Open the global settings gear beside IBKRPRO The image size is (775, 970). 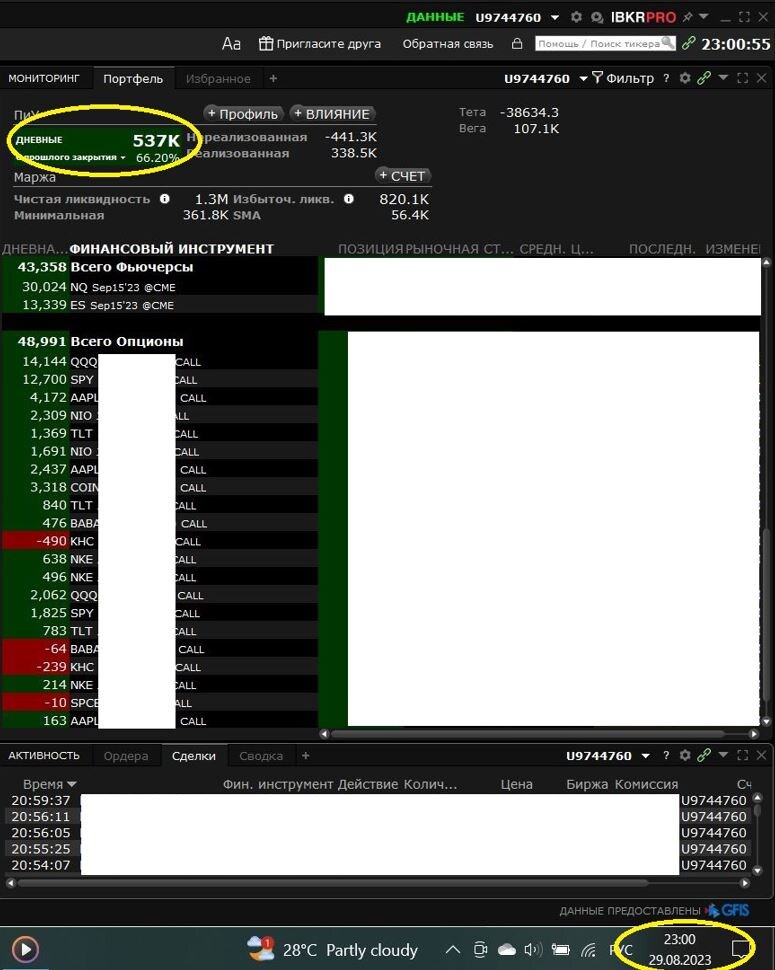[576, 17]
